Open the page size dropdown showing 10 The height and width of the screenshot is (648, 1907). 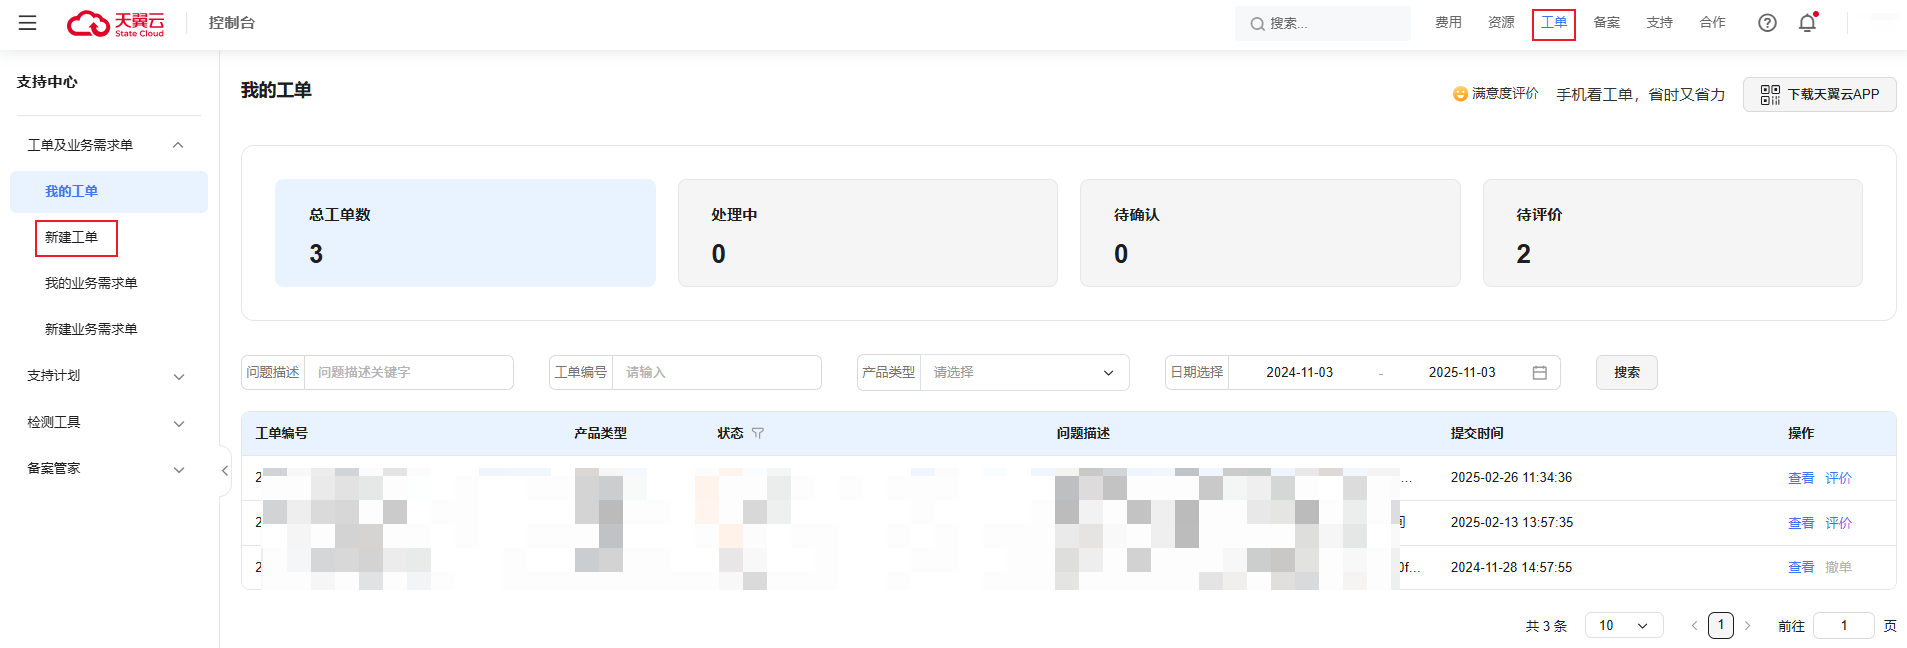1623,626
